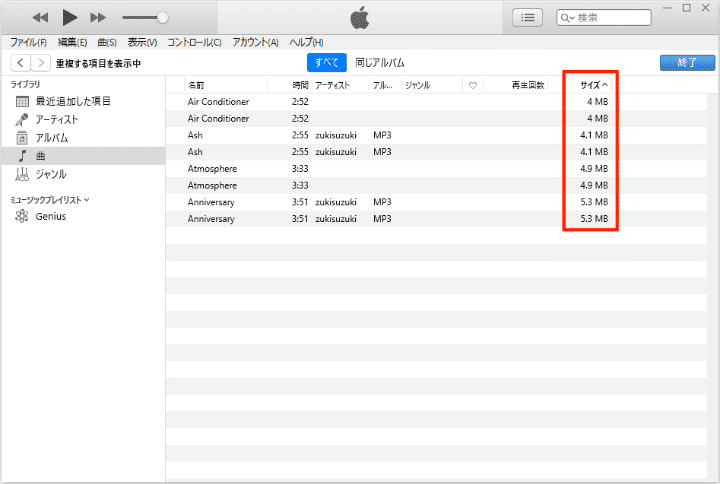Sort by the アーティスト column header
720x484 pixels.
tap(341, 85)
